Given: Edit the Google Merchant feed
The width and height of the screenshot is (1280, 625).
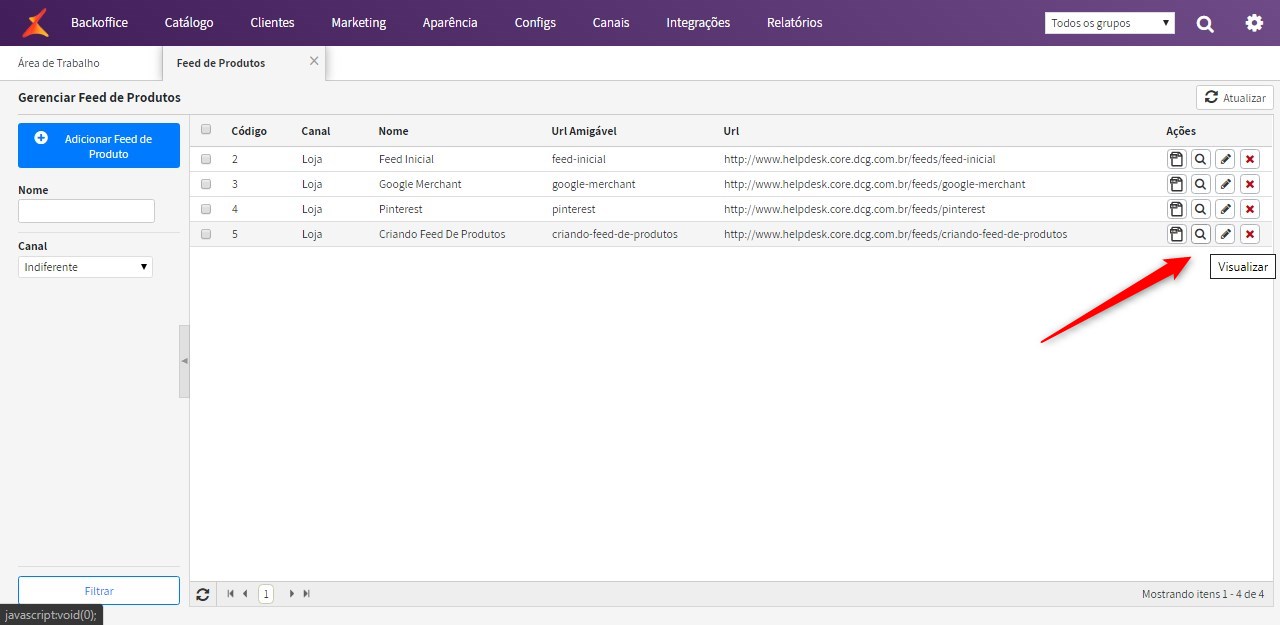Looking at the screenshot, I should coord(1225,184).
